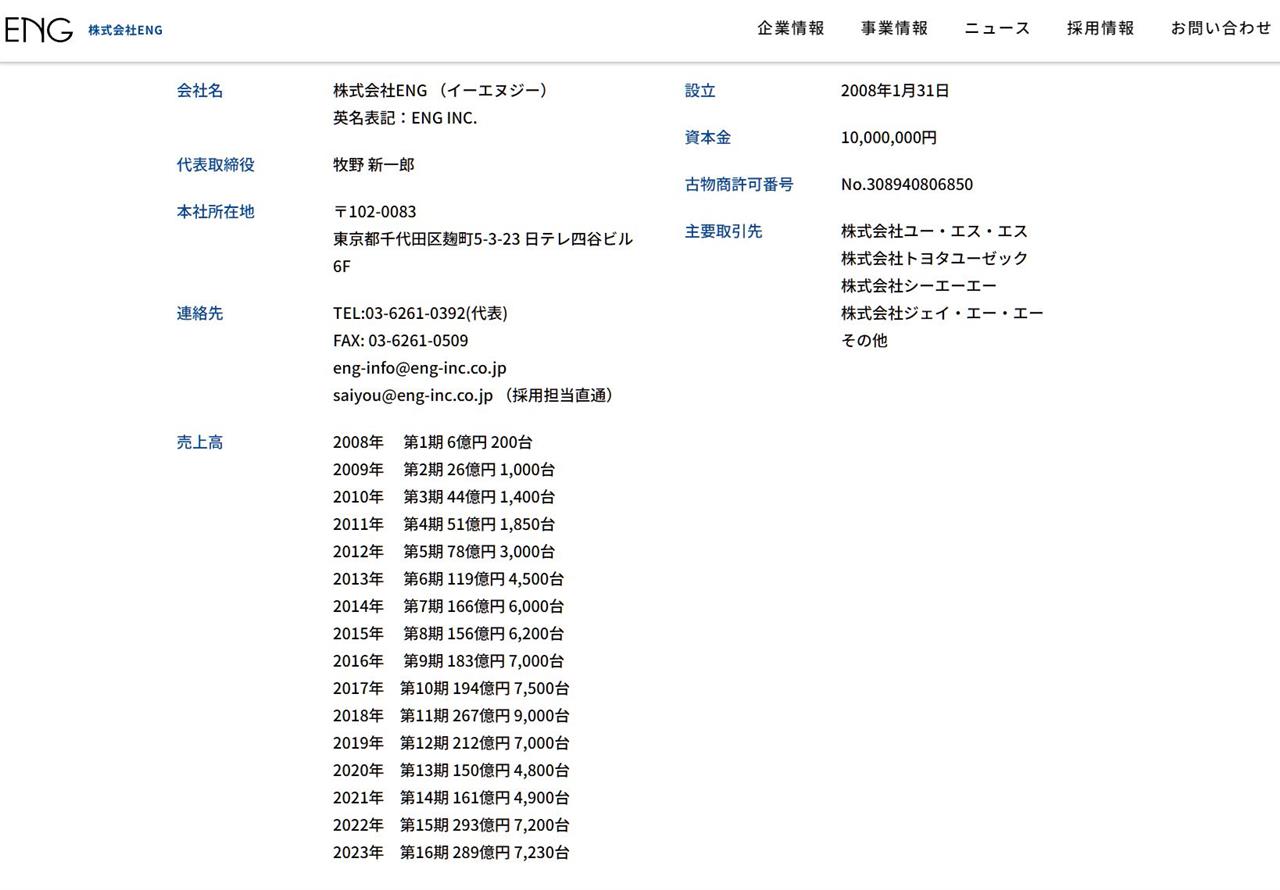The height and width of the screenshot is (890, 1280).
Task: Open the 採用情報 menu
Action: (1100, 28)
